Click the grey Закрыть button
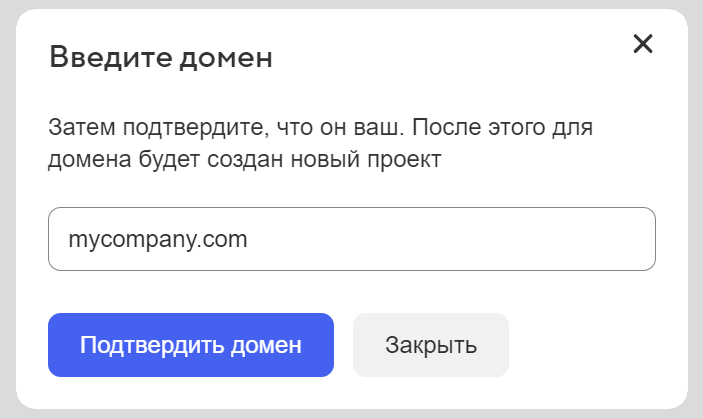Screen dimensions: 703x419 click(x=431, y=345)
